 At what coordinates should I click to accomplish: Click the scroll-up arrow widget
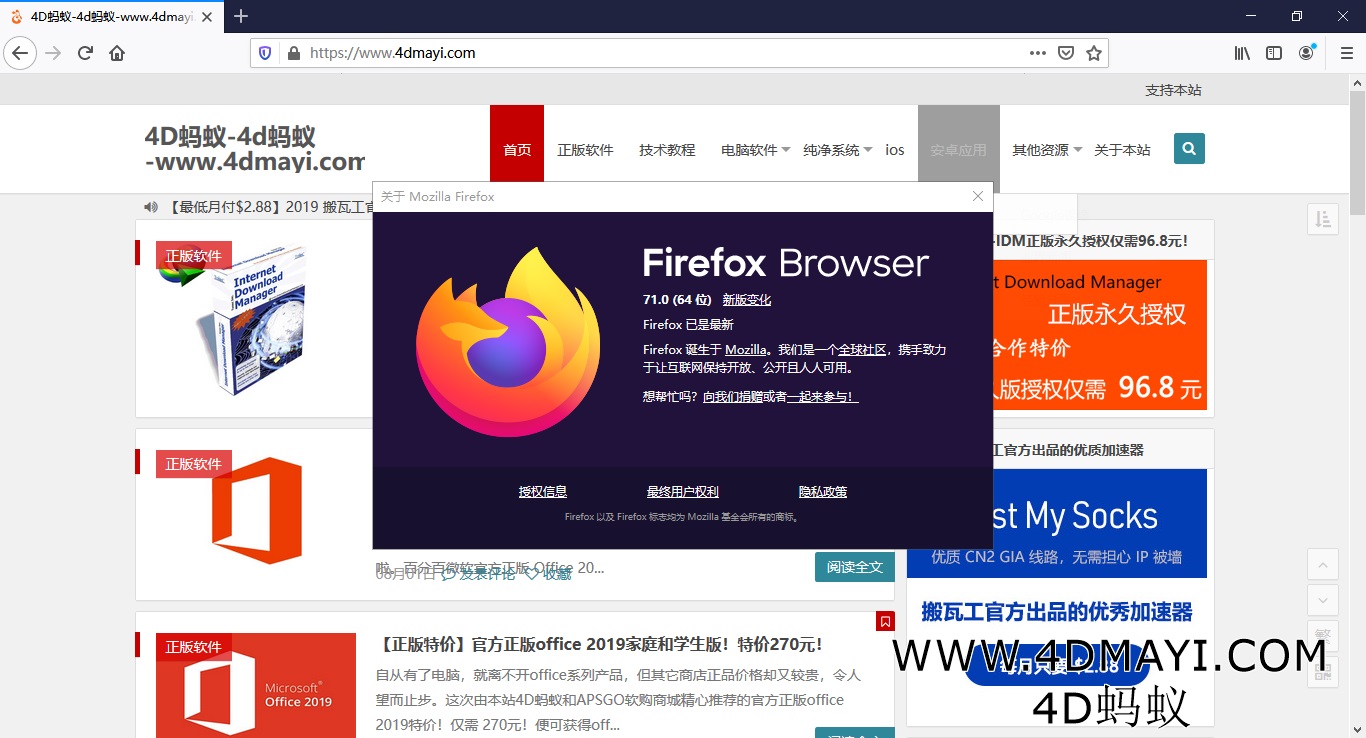coord(1323,564)
